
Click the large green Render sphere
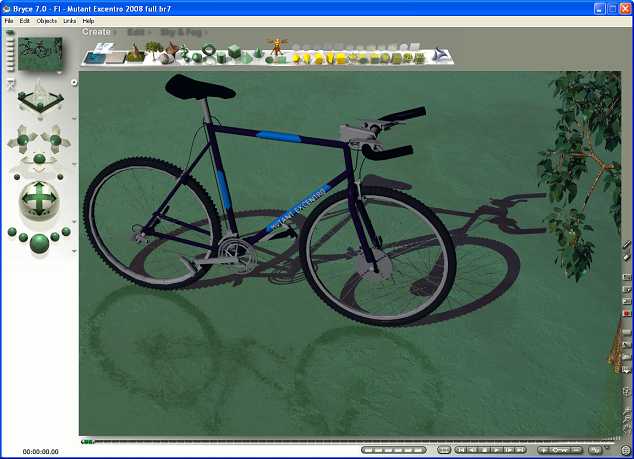pyautogui.click(x=40, y=243)
